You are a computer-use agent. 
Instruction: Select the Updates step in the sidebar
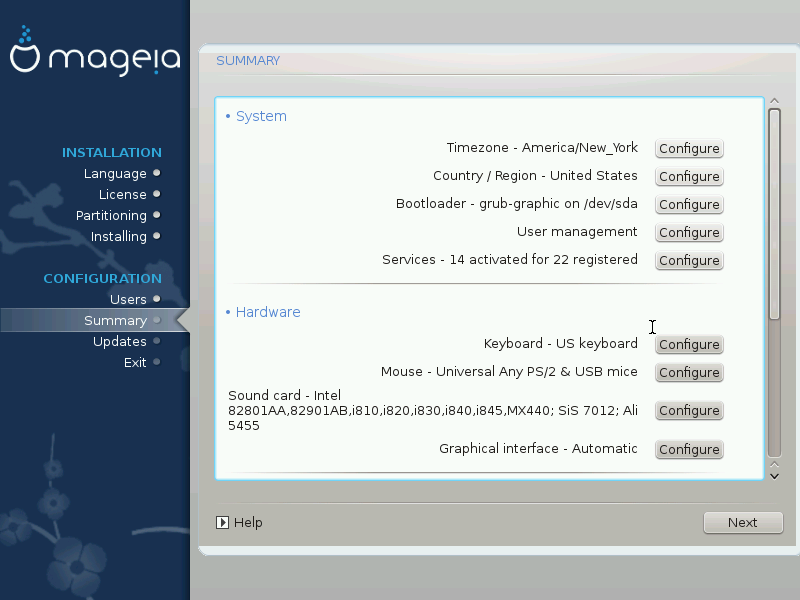(x=119, y=342)
